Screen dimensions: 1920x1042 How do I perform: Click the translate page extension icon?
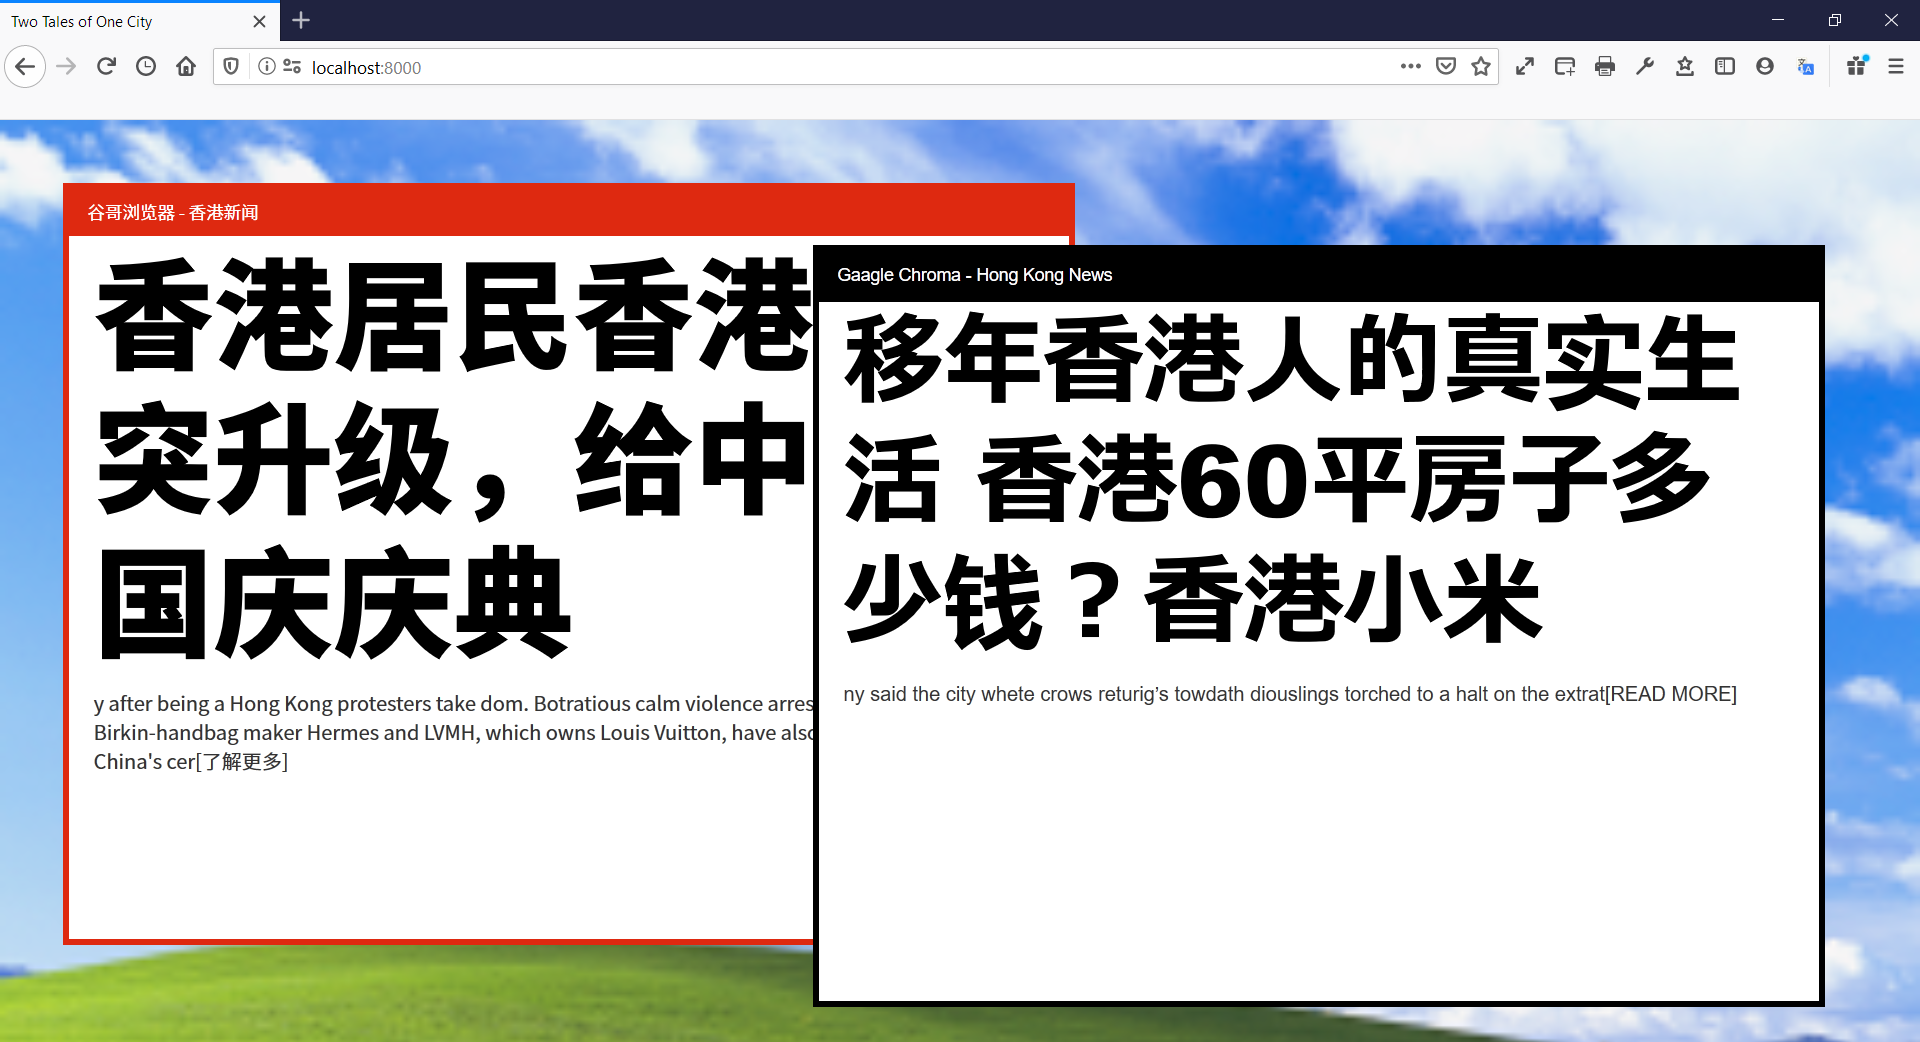(x=1805, y=67)
